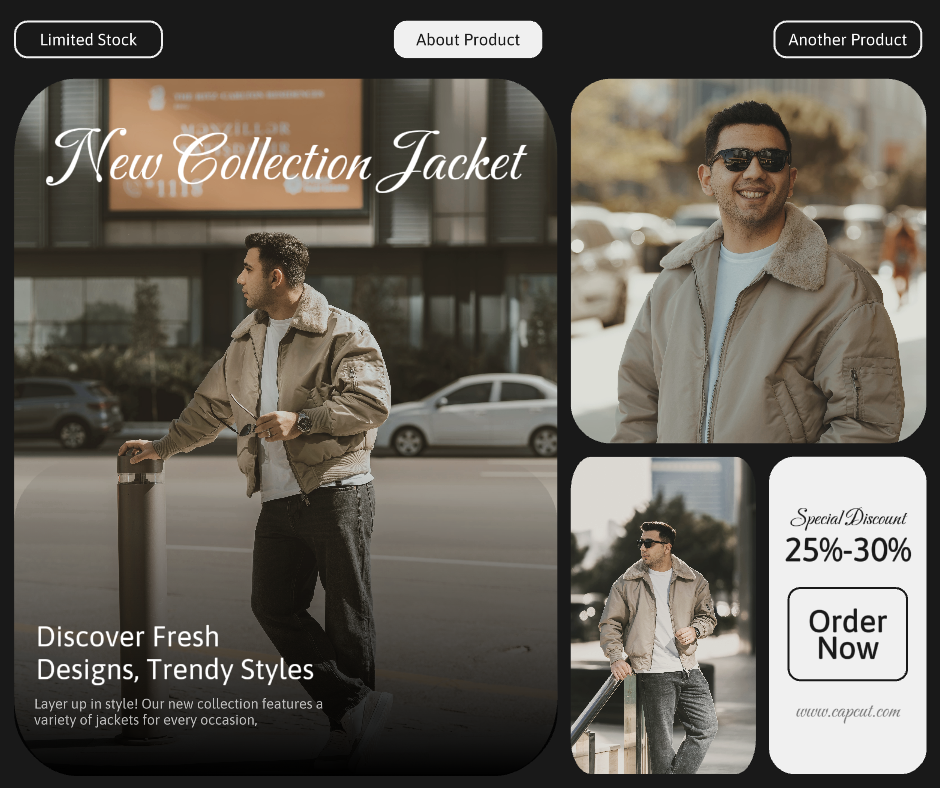This screenshot has width=940, height=788.
Task: Click the wristwatch in the main photo
Action: pos(304,422)
